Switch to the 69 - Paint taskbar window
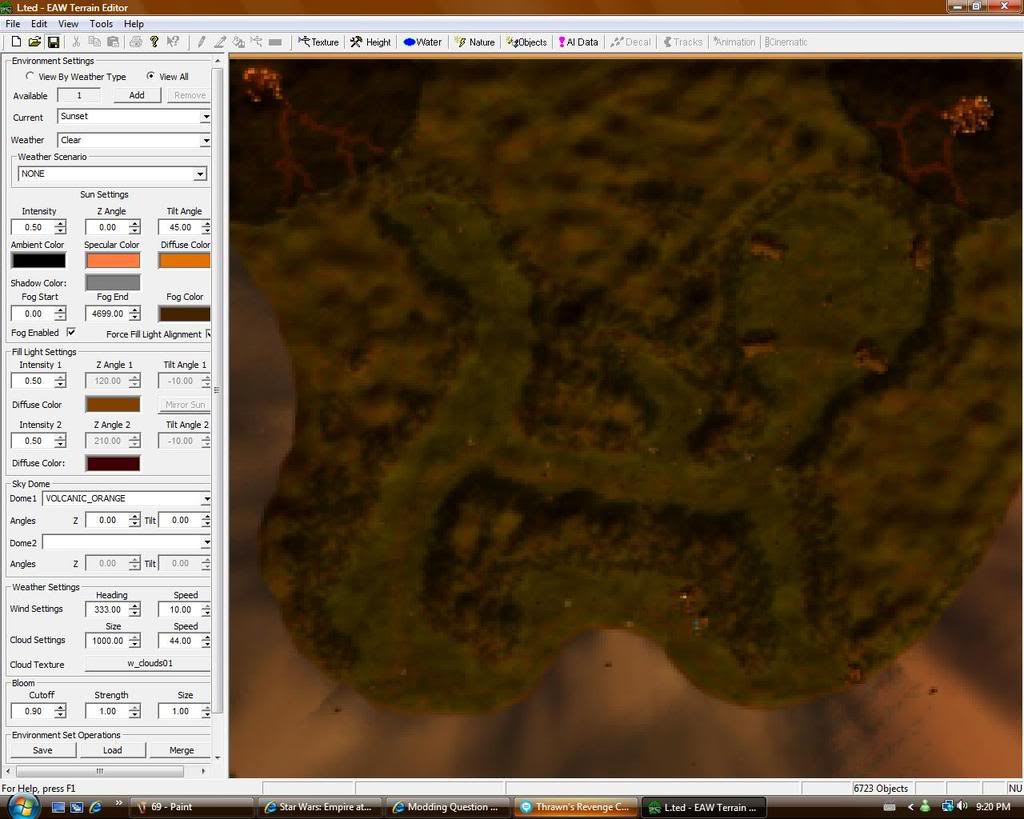 tap(192, 807)
